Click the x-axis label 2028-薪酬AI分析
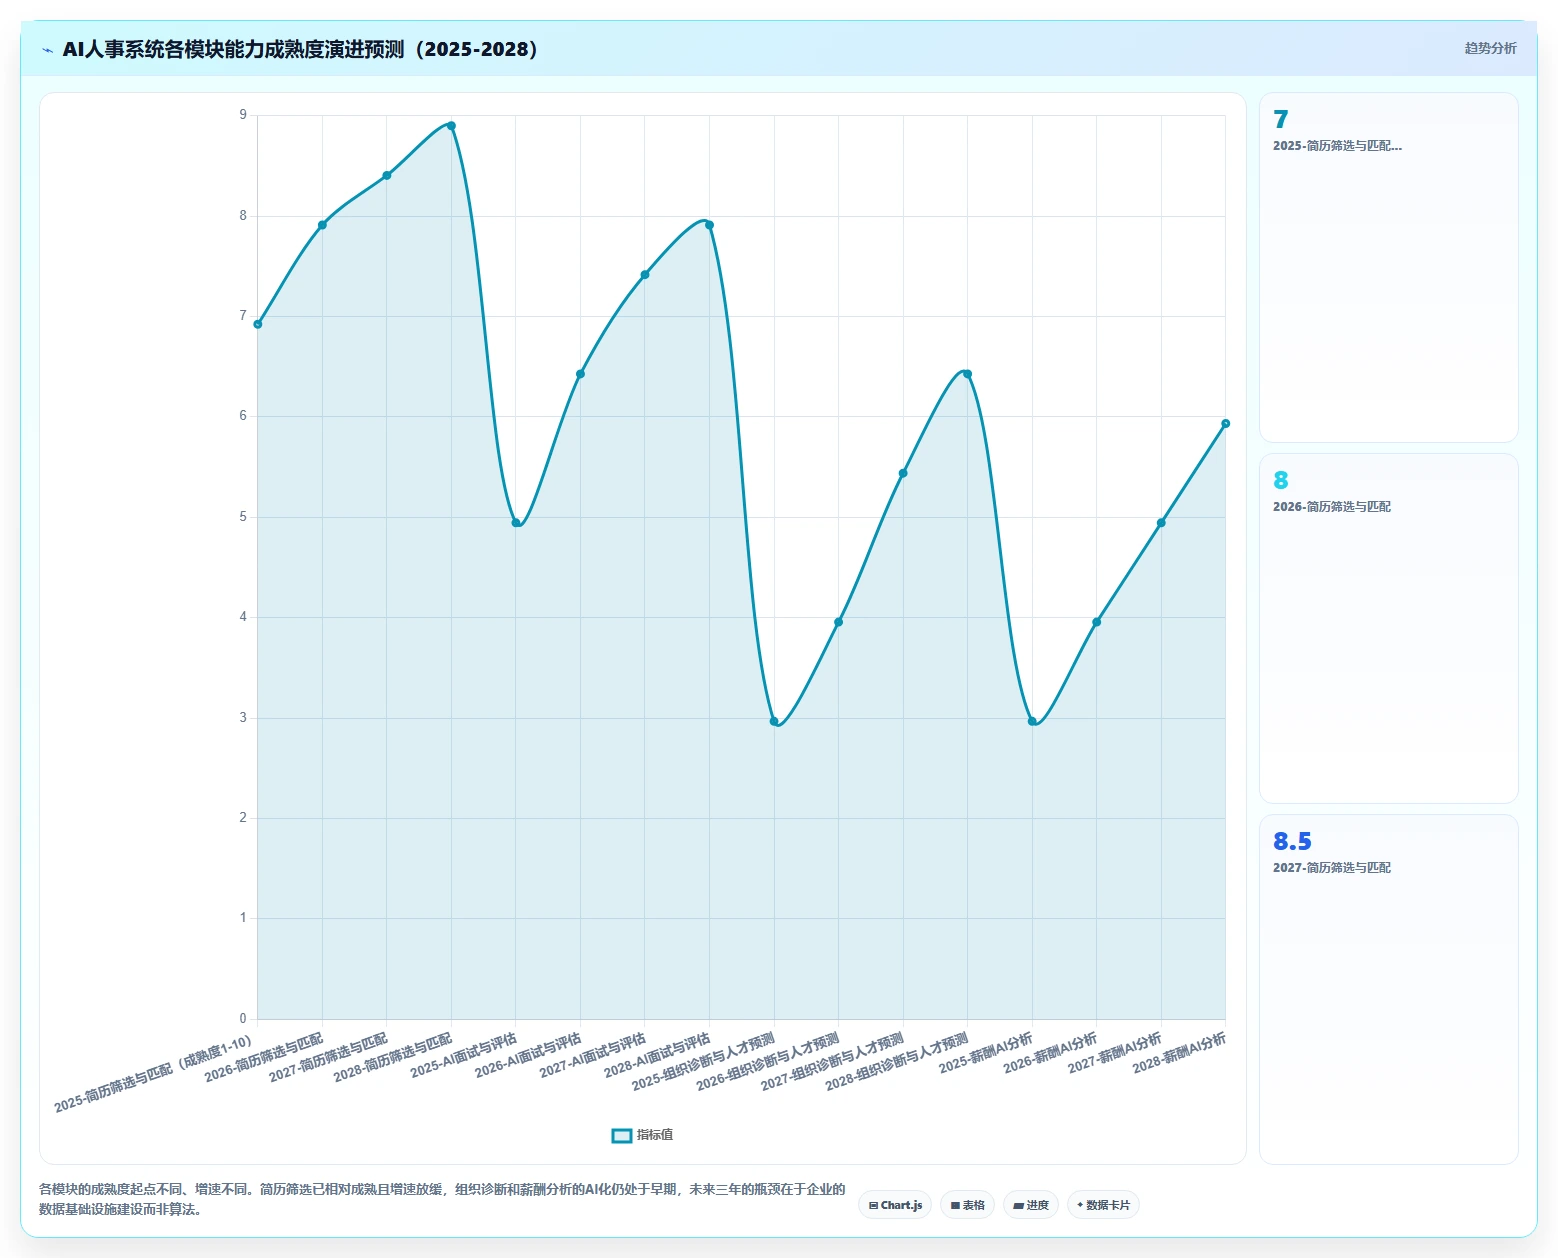The image size is (1558, 1258). pyautogui.click(x=1179, y=1053)
